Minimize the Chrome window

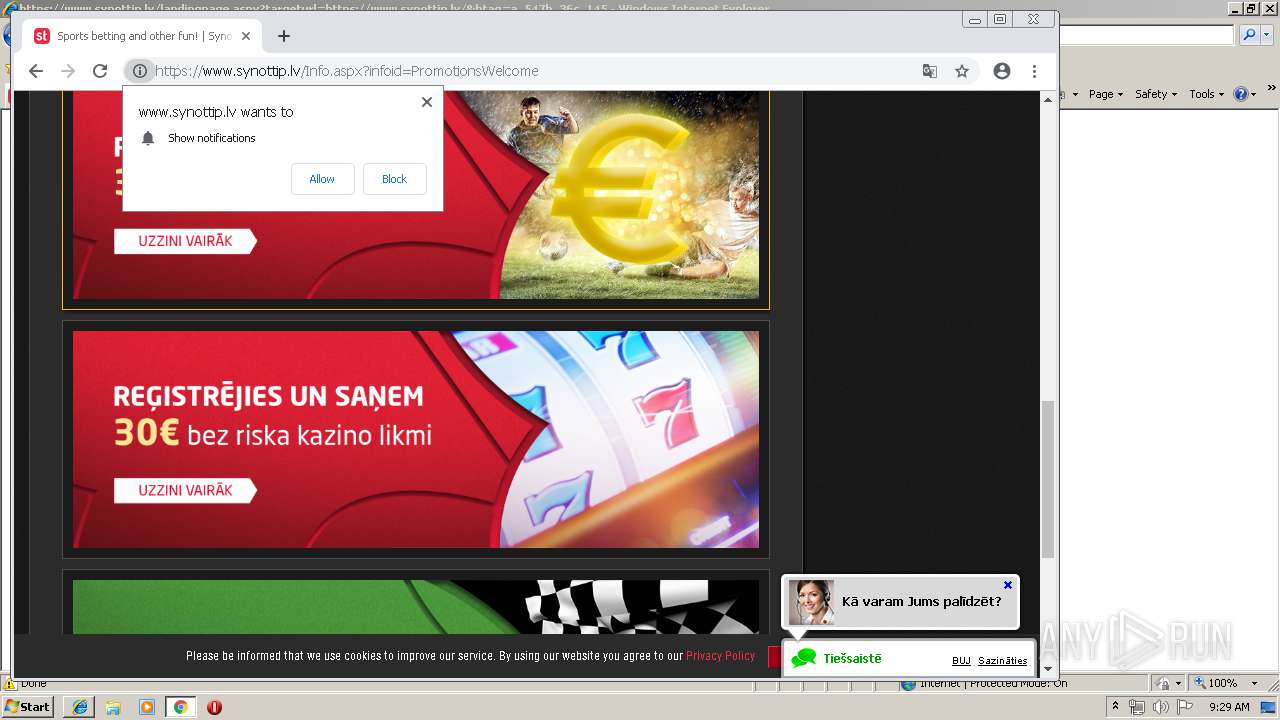tap(975, 19)
